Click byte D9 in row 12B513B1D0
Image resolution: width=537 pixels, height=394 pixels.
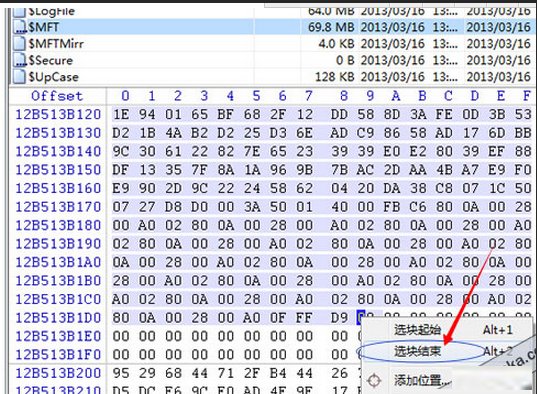[x=339, y=318]
